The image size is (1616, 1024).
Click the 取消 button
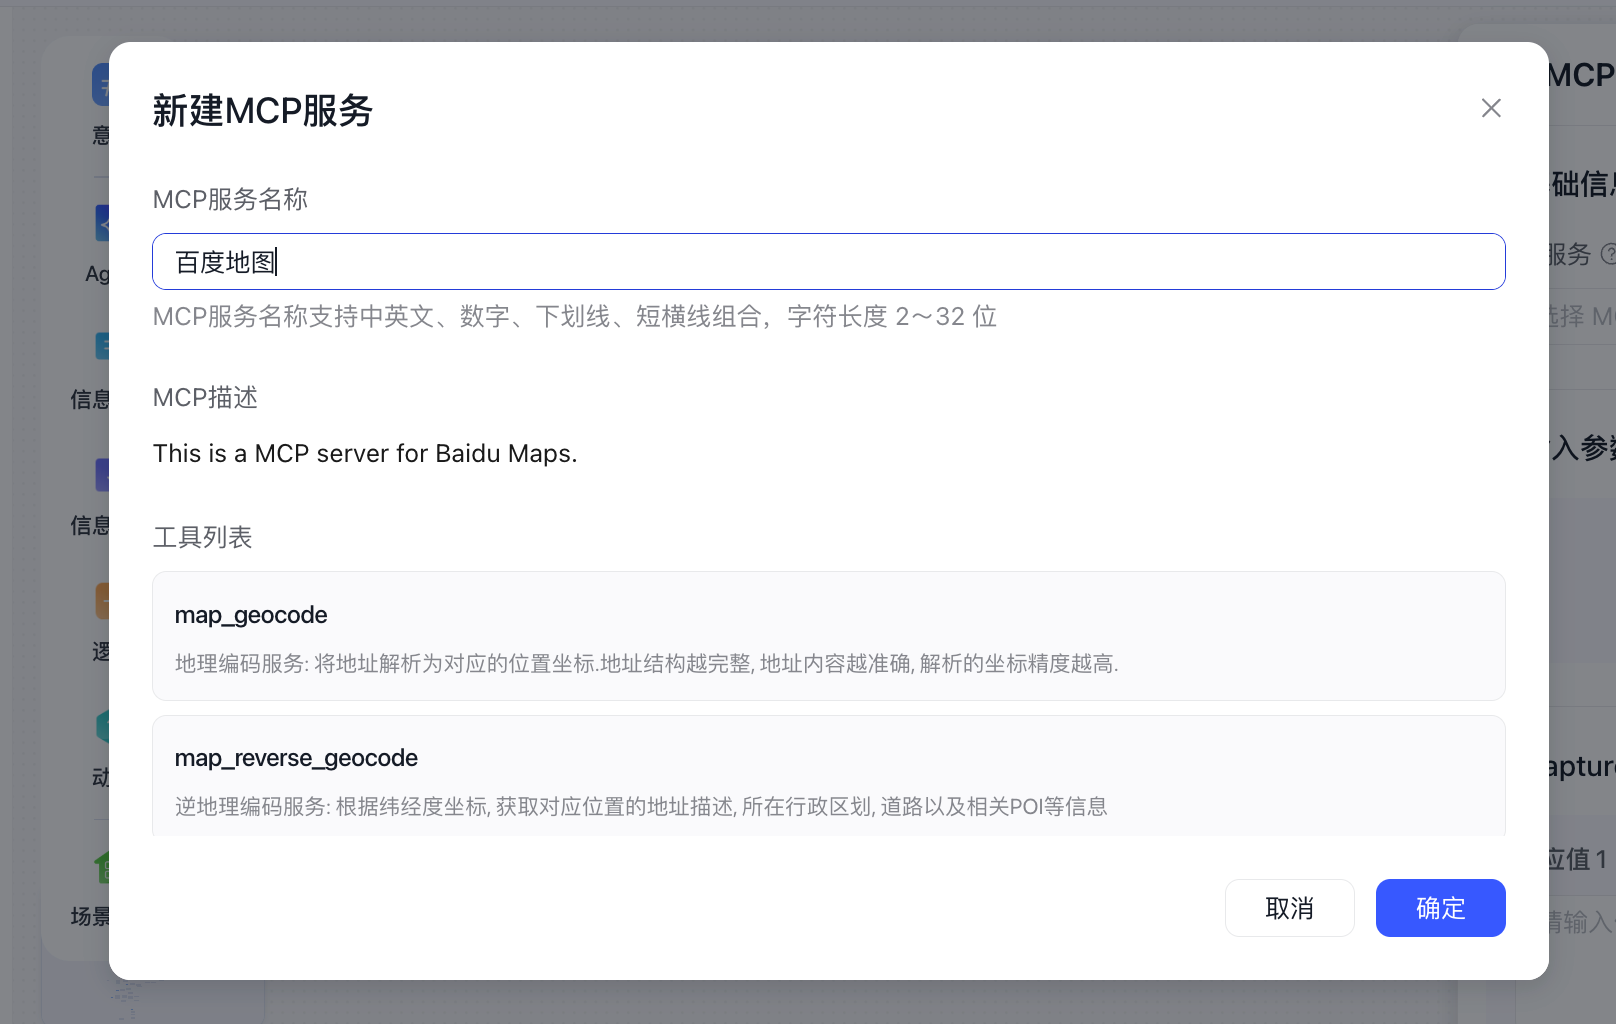point(1289,908)
